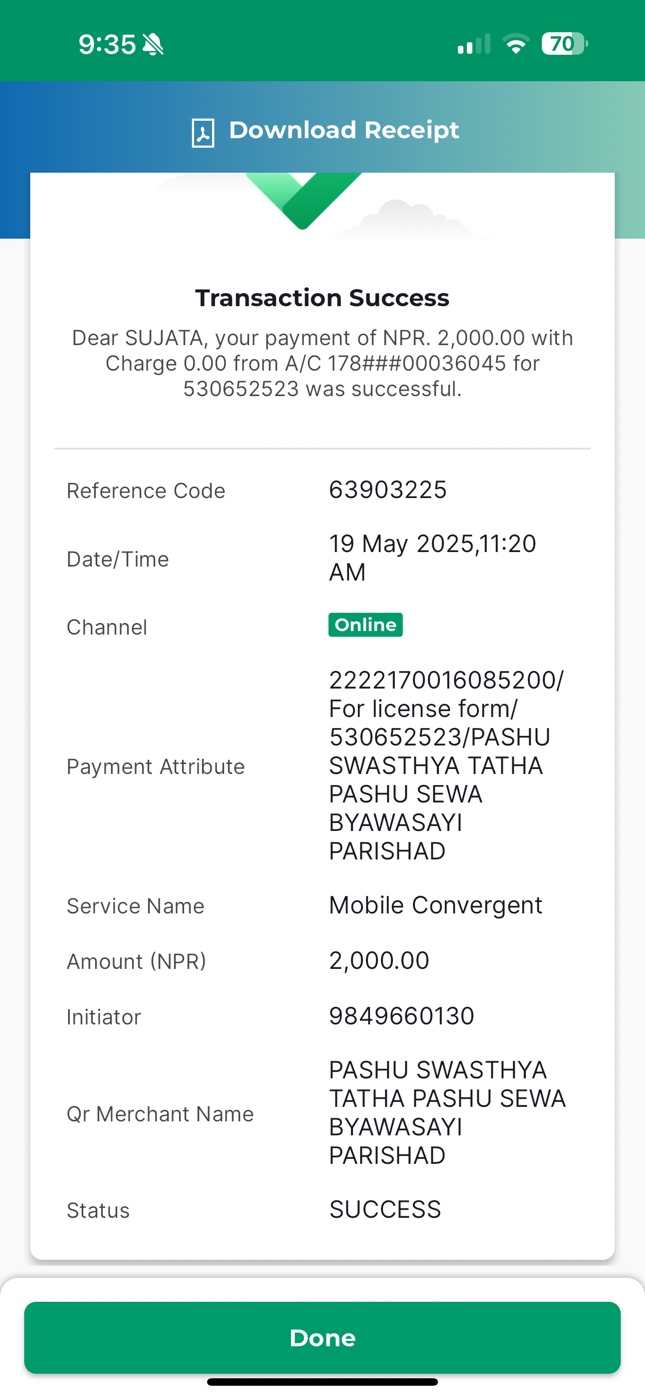Tap the home indicator bar at bottom
This screenshot has width=645, height=1398.
point(322,1382)
